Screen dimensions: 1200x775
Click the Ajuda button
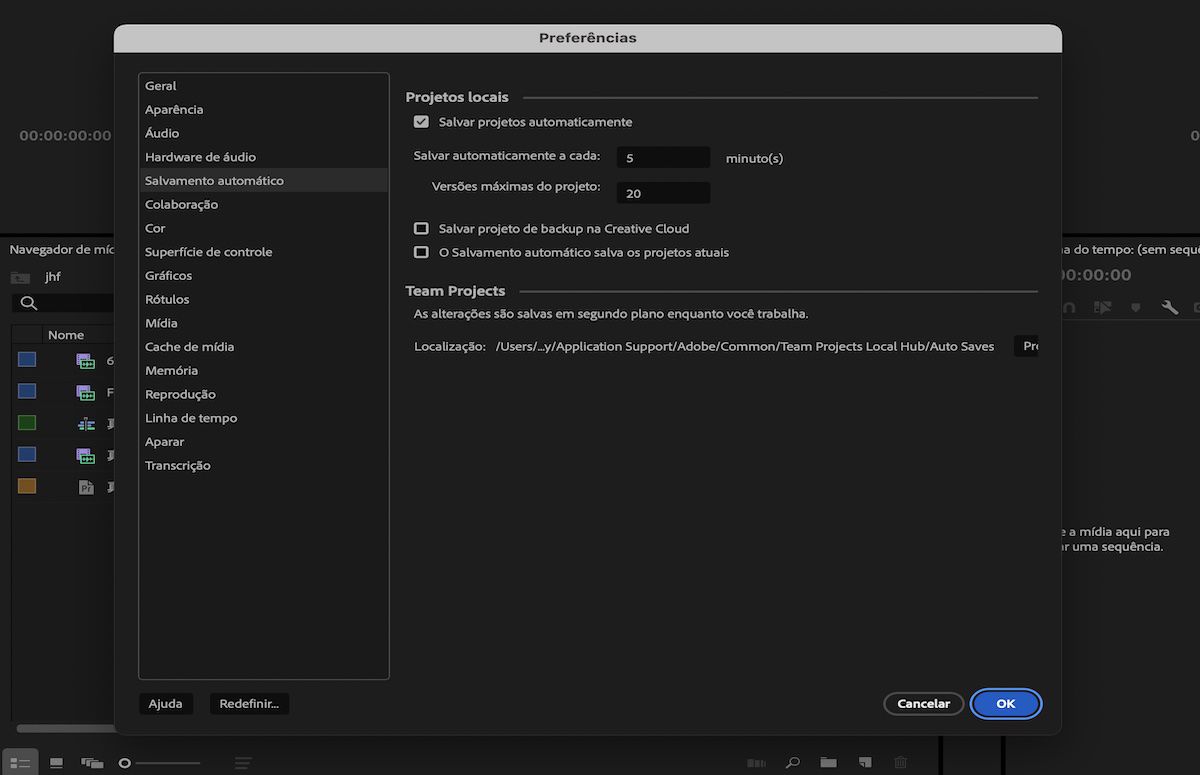166,703
